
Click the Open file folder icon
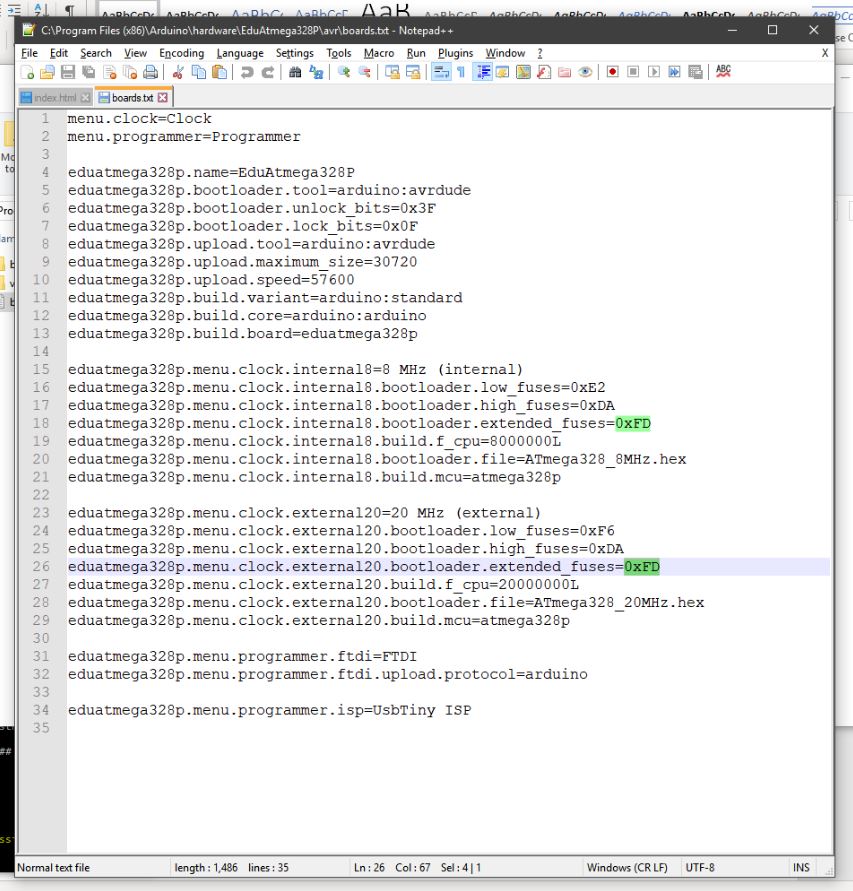coord(48,72)
